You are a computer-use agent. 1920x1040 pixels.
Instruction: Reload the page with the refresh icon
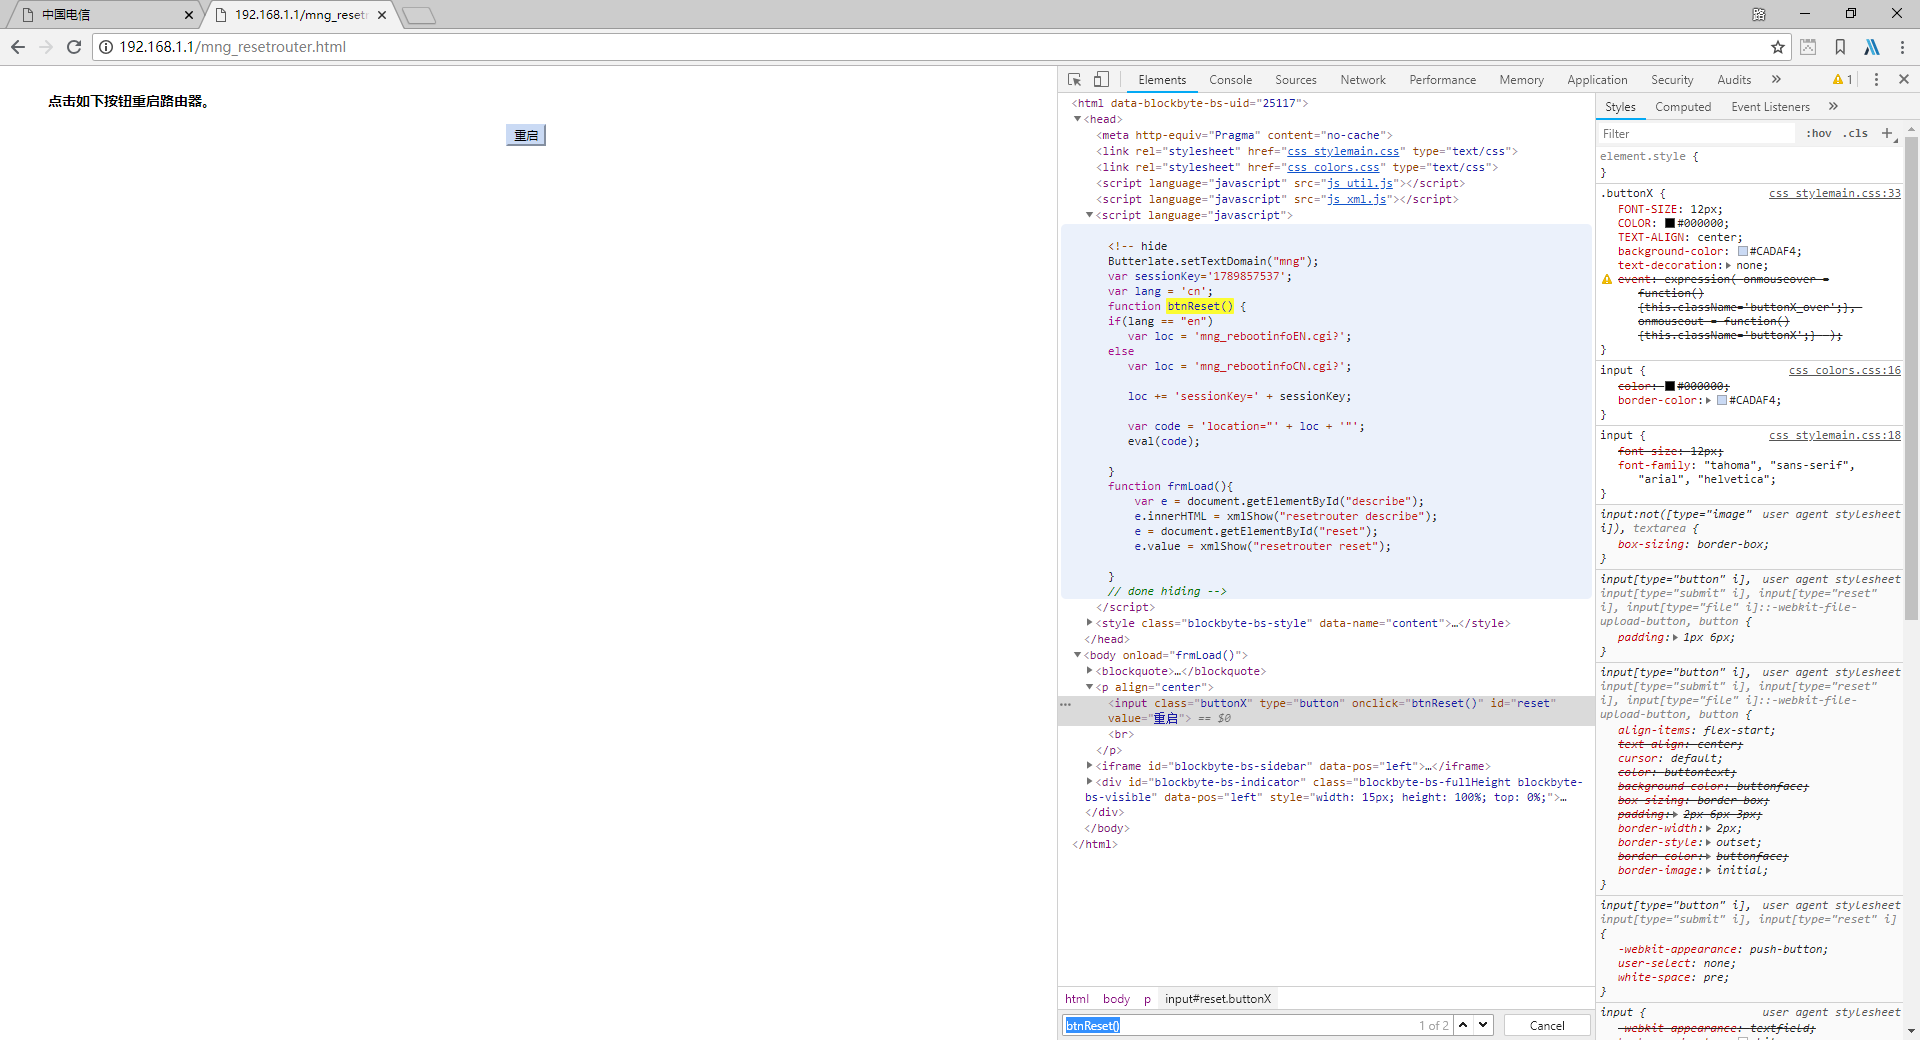tap(74, 47)
